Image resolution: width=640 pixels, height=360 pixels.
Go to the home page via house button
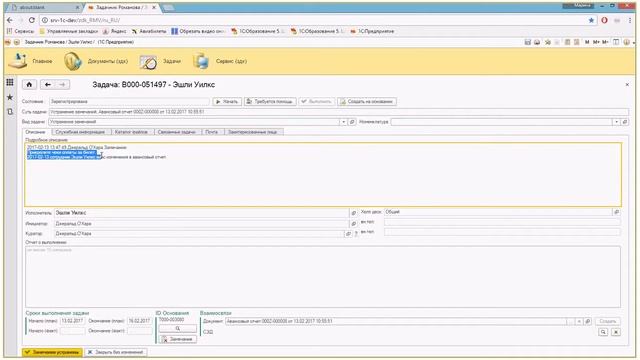29,84
